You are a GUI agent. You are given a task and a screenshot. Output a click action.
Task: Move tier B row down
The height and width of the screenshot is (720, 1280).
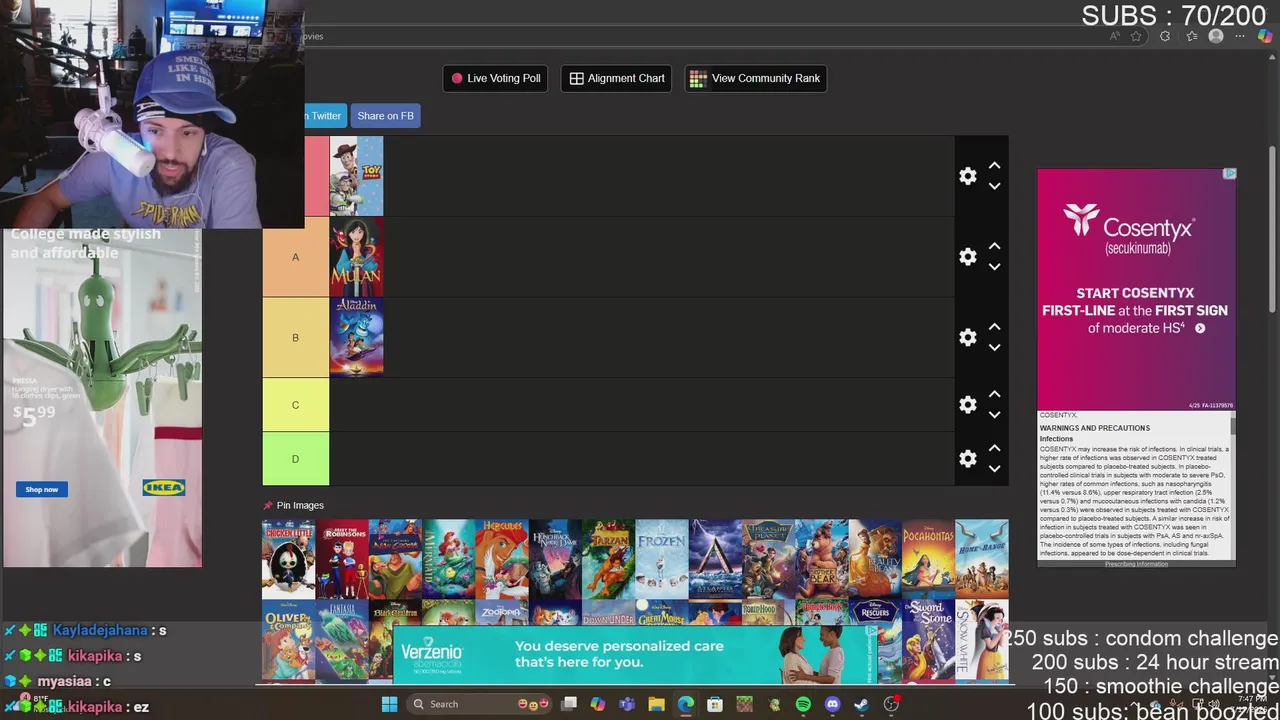(994, 348)
